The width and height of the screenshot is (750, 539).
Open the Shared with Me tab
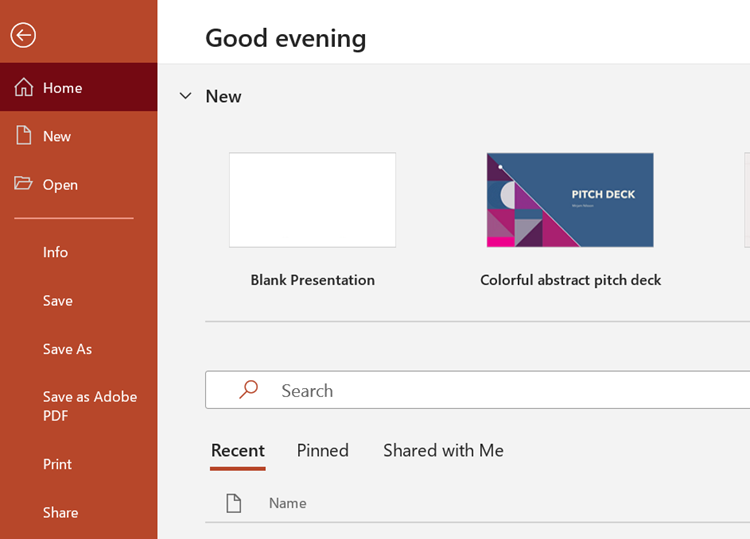tap(443, 450)
